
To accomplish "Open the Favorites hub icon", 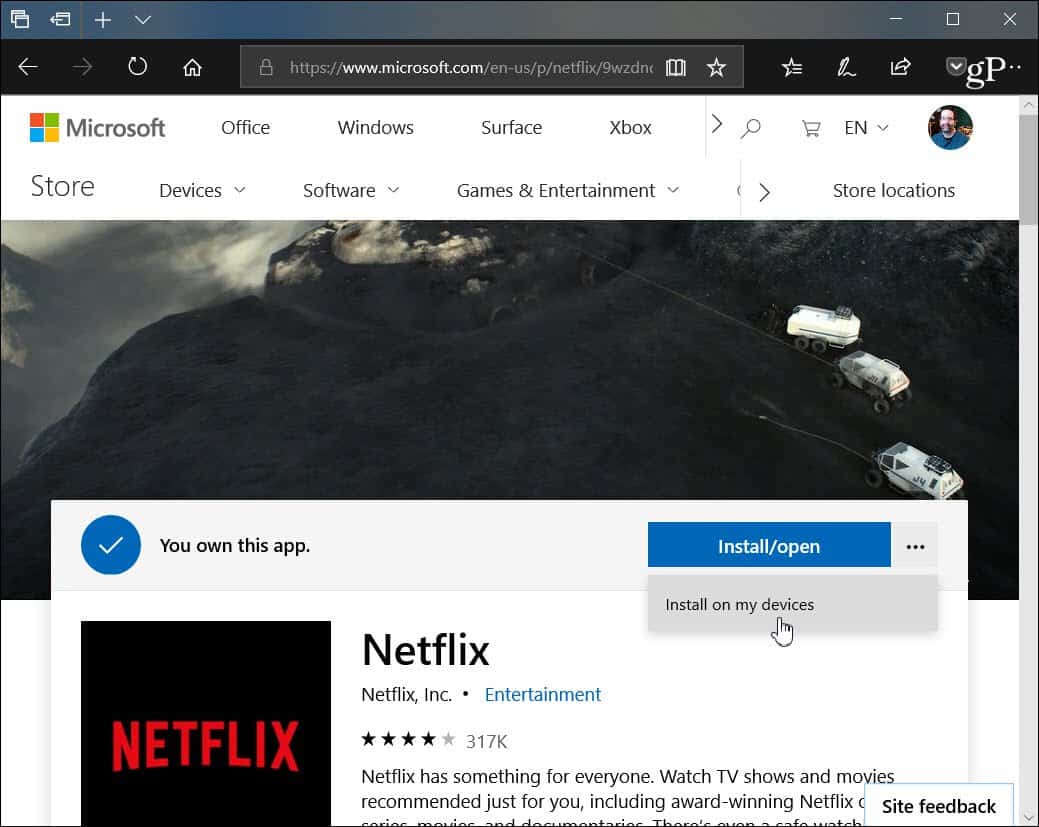I will [792, 67].
